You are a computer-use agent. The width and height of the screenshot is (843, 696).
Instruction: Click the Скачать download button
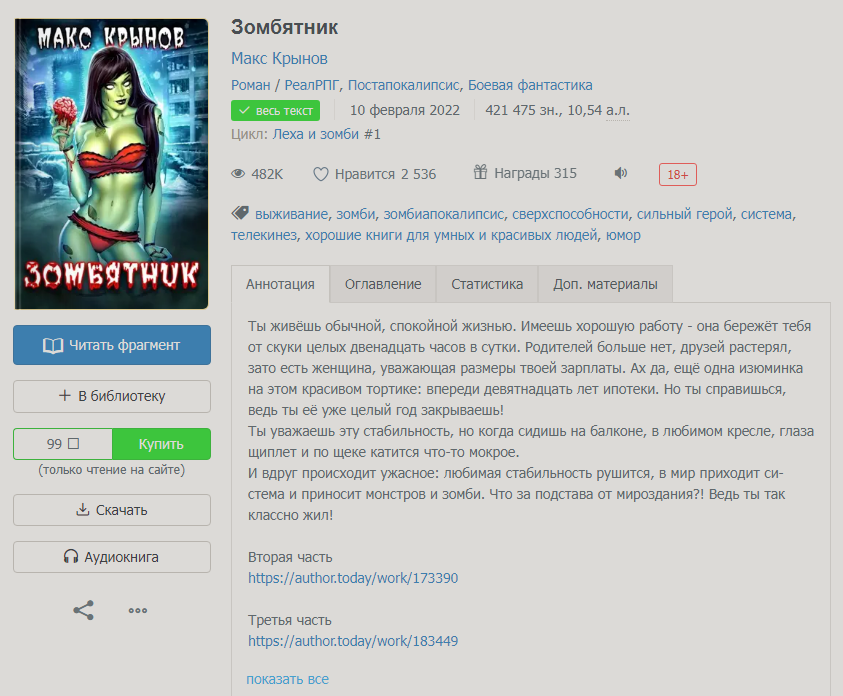112,510
